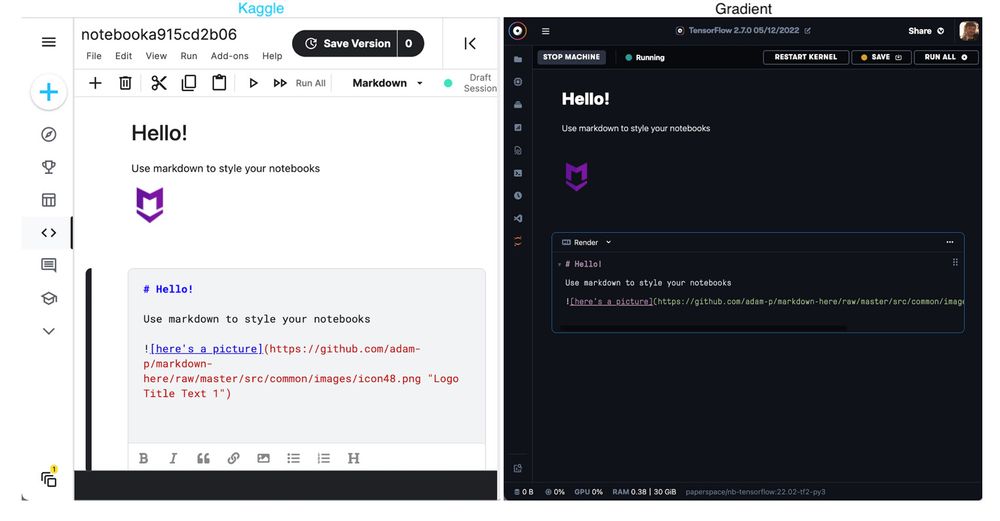The height and width of the screenshot is (521, 1000).
Task: Click the scissors cut cell icon
Action: (159, 83)
